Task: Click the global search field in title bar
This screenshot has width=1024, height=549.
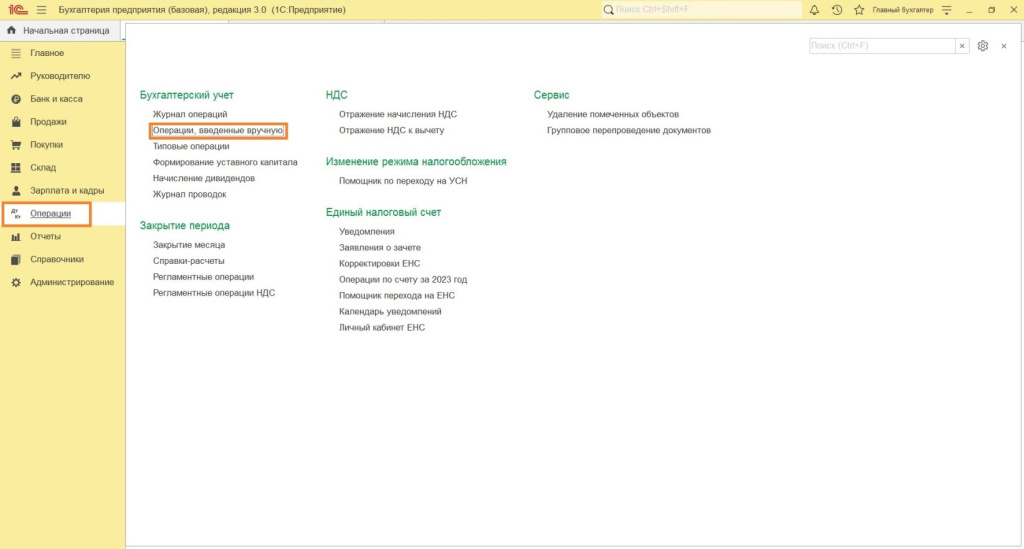Action: (702, 10)
